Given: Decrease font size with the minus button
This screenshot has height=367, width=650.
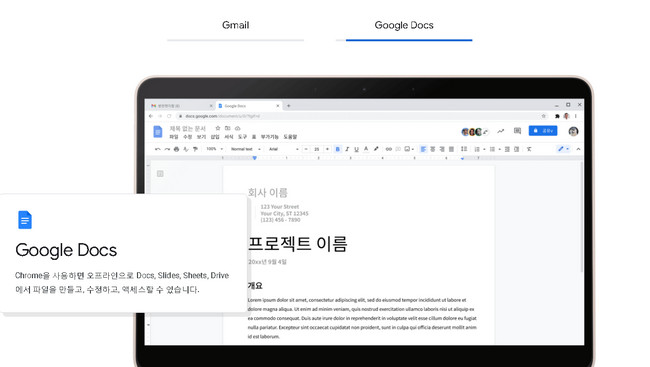Looking at the screenshot, I should [x=306, y=149].
